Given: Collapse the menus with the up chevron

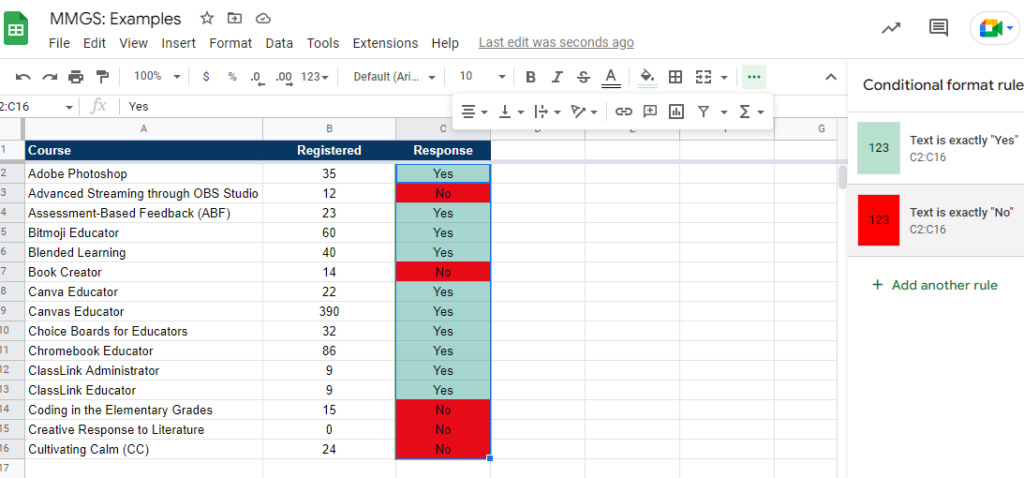Looking at the screenshot, I should coord(831,77).
